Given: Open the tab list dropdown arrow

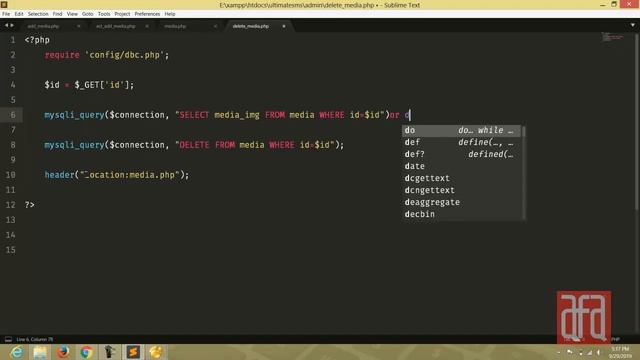Looking at the screenshot, I should click(633, 25).
